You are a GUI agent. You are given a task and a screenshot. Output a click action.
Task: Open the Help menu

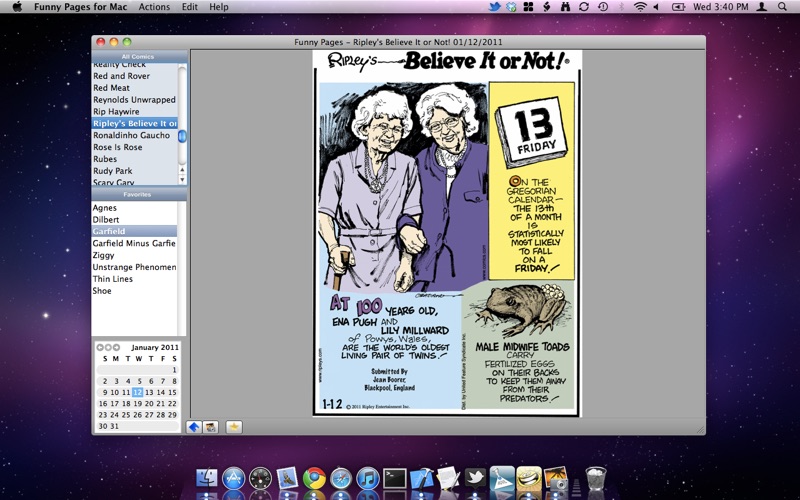[x=219, y=7]
